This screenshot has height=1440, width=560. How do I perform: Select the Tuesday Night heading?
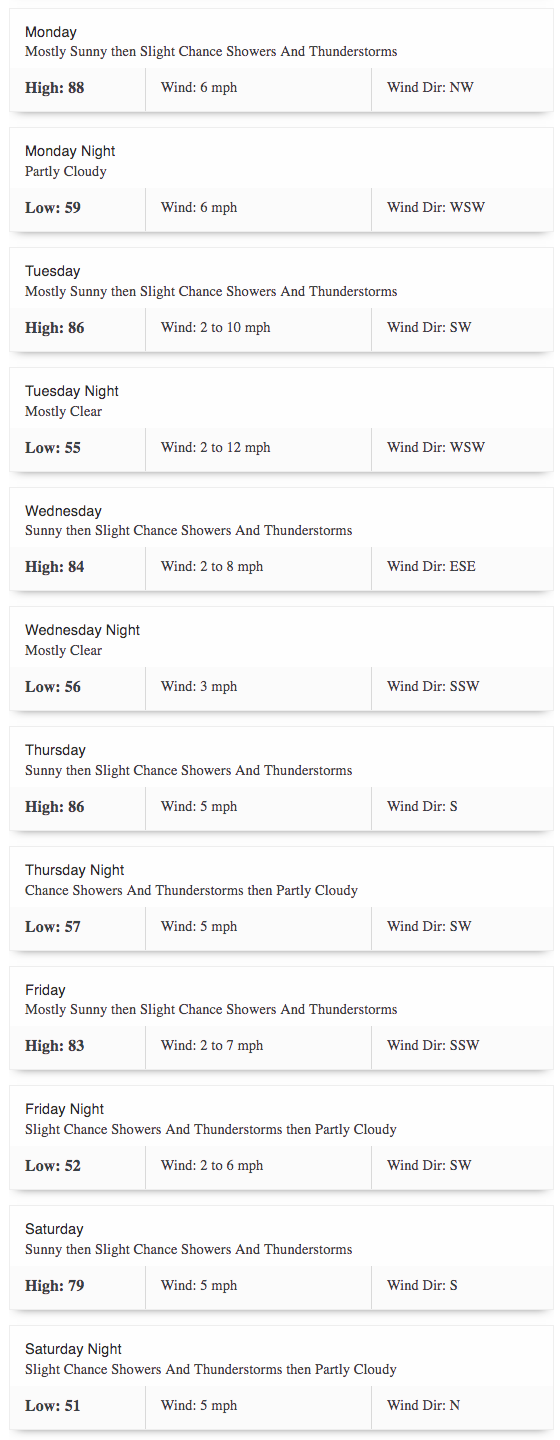(72, 391)
